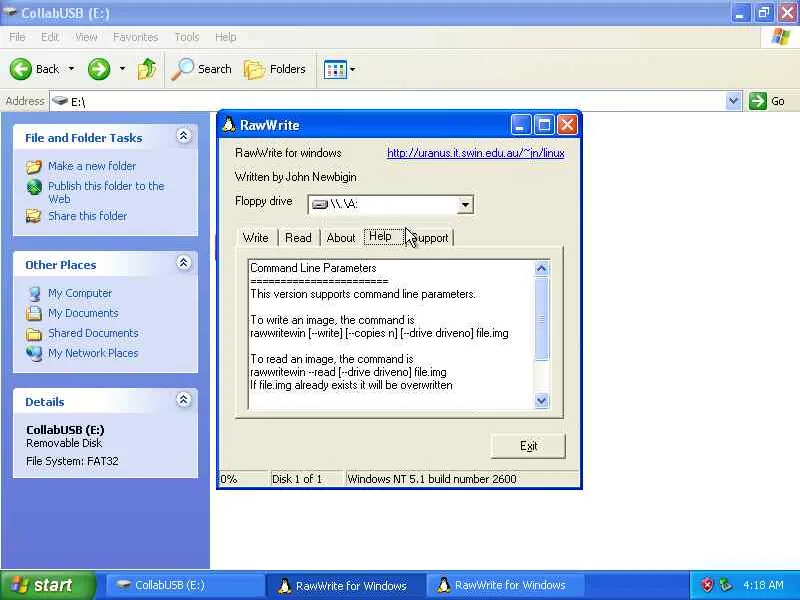Click the help text scrollbar down arrow

542,401
